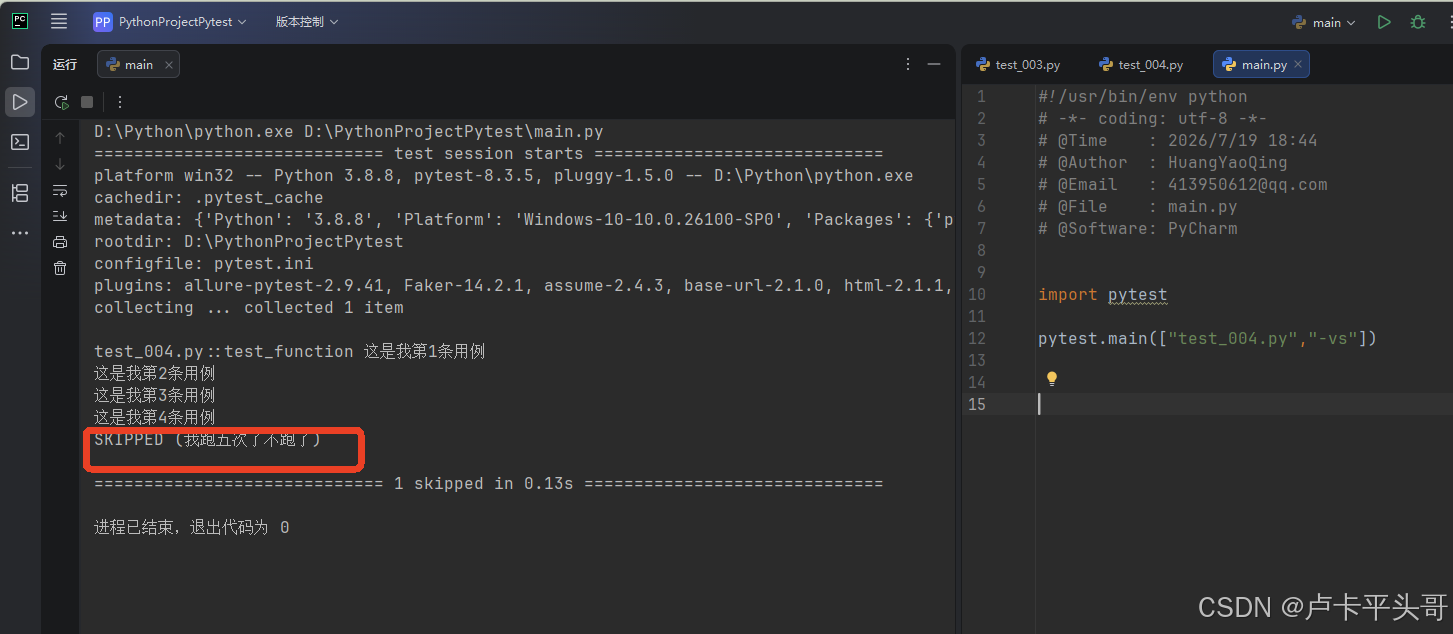Open the 版本控制 dropdown menu
Screen dimensions: 1453x634
[307, 22]
